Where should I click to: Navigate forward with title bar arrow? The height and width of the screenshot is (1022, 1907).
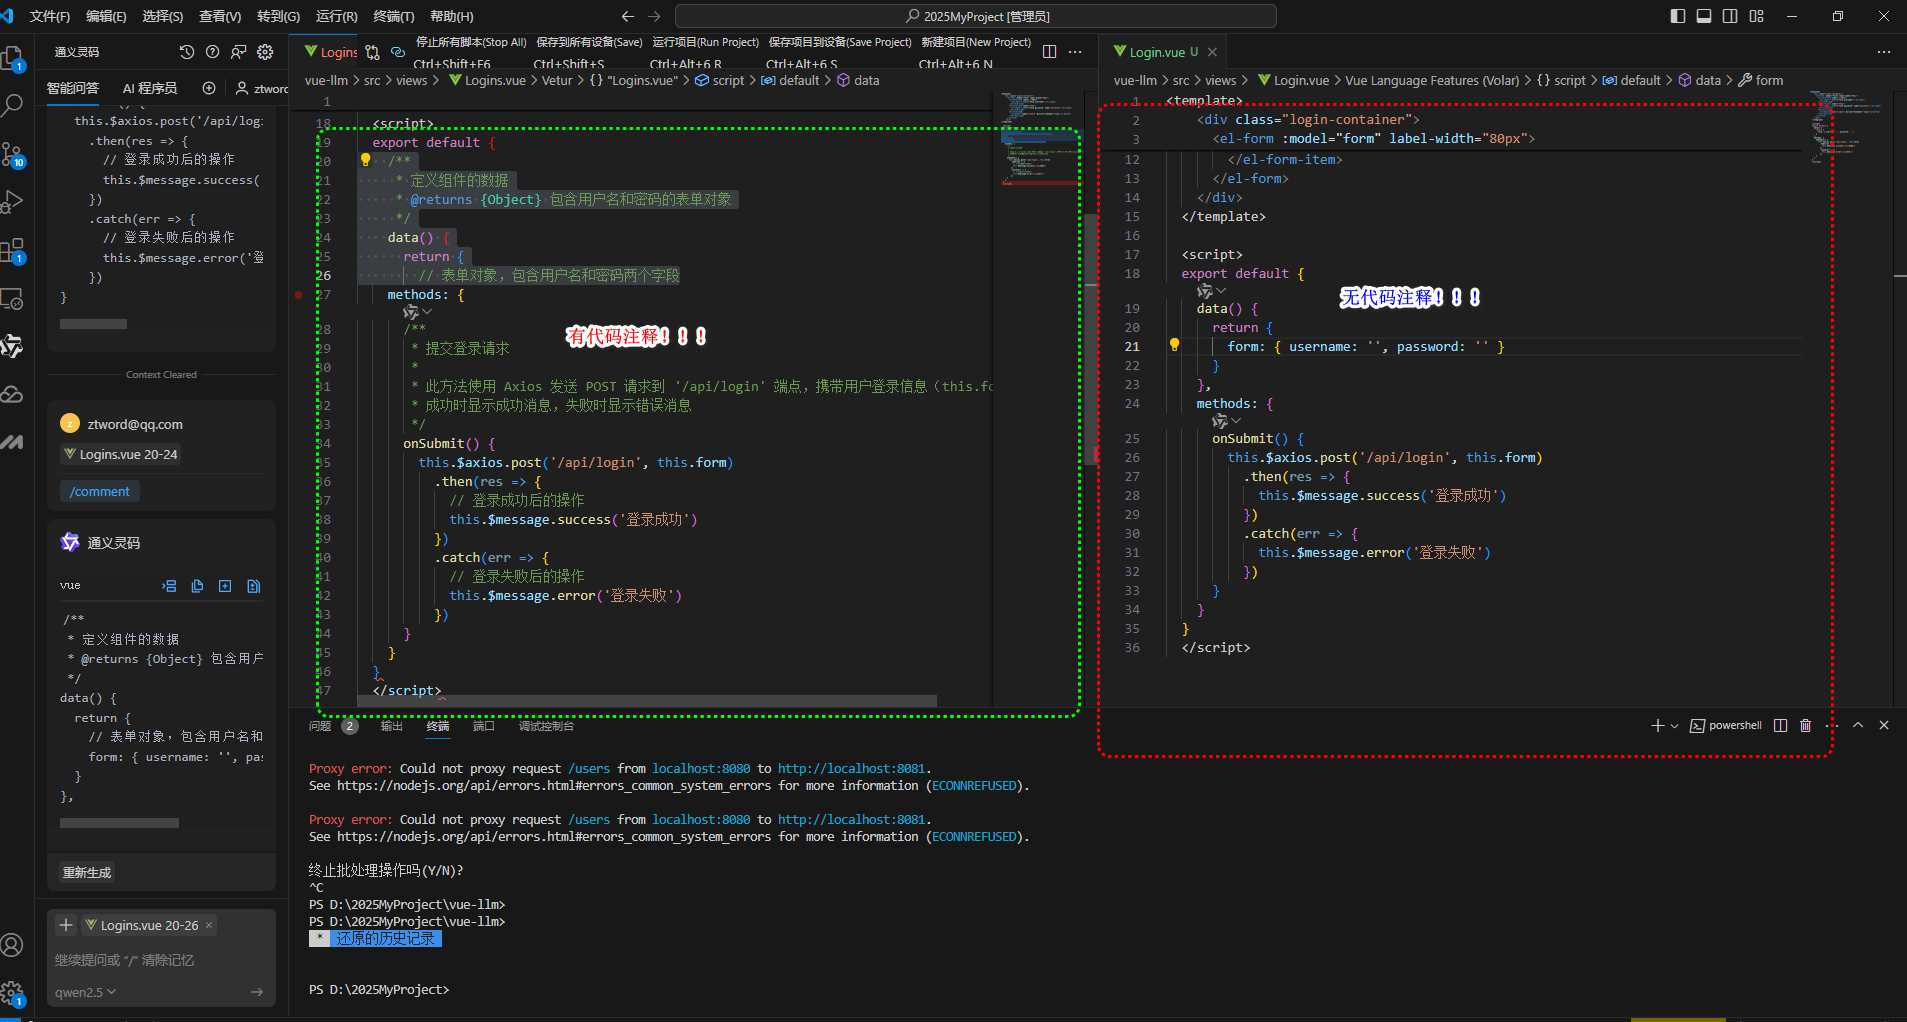tap(654, 16)
